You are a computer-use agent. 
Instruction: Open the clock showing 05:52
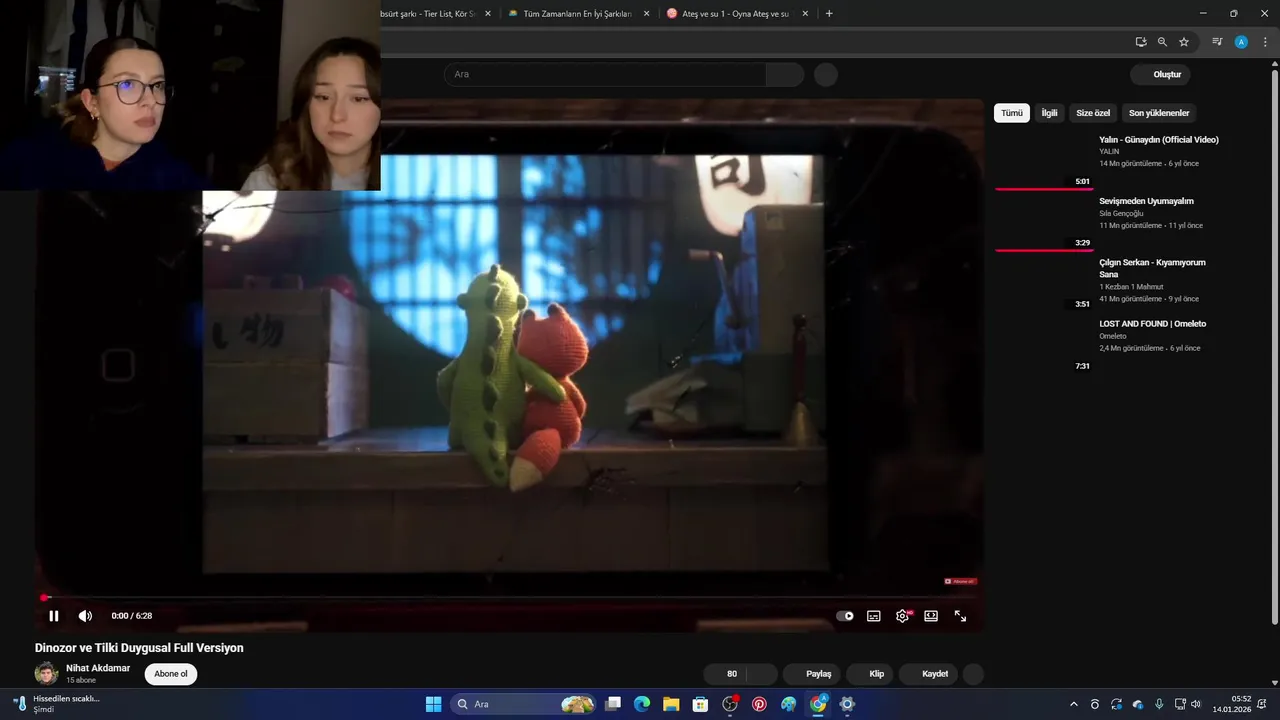tap(1232, 704)
